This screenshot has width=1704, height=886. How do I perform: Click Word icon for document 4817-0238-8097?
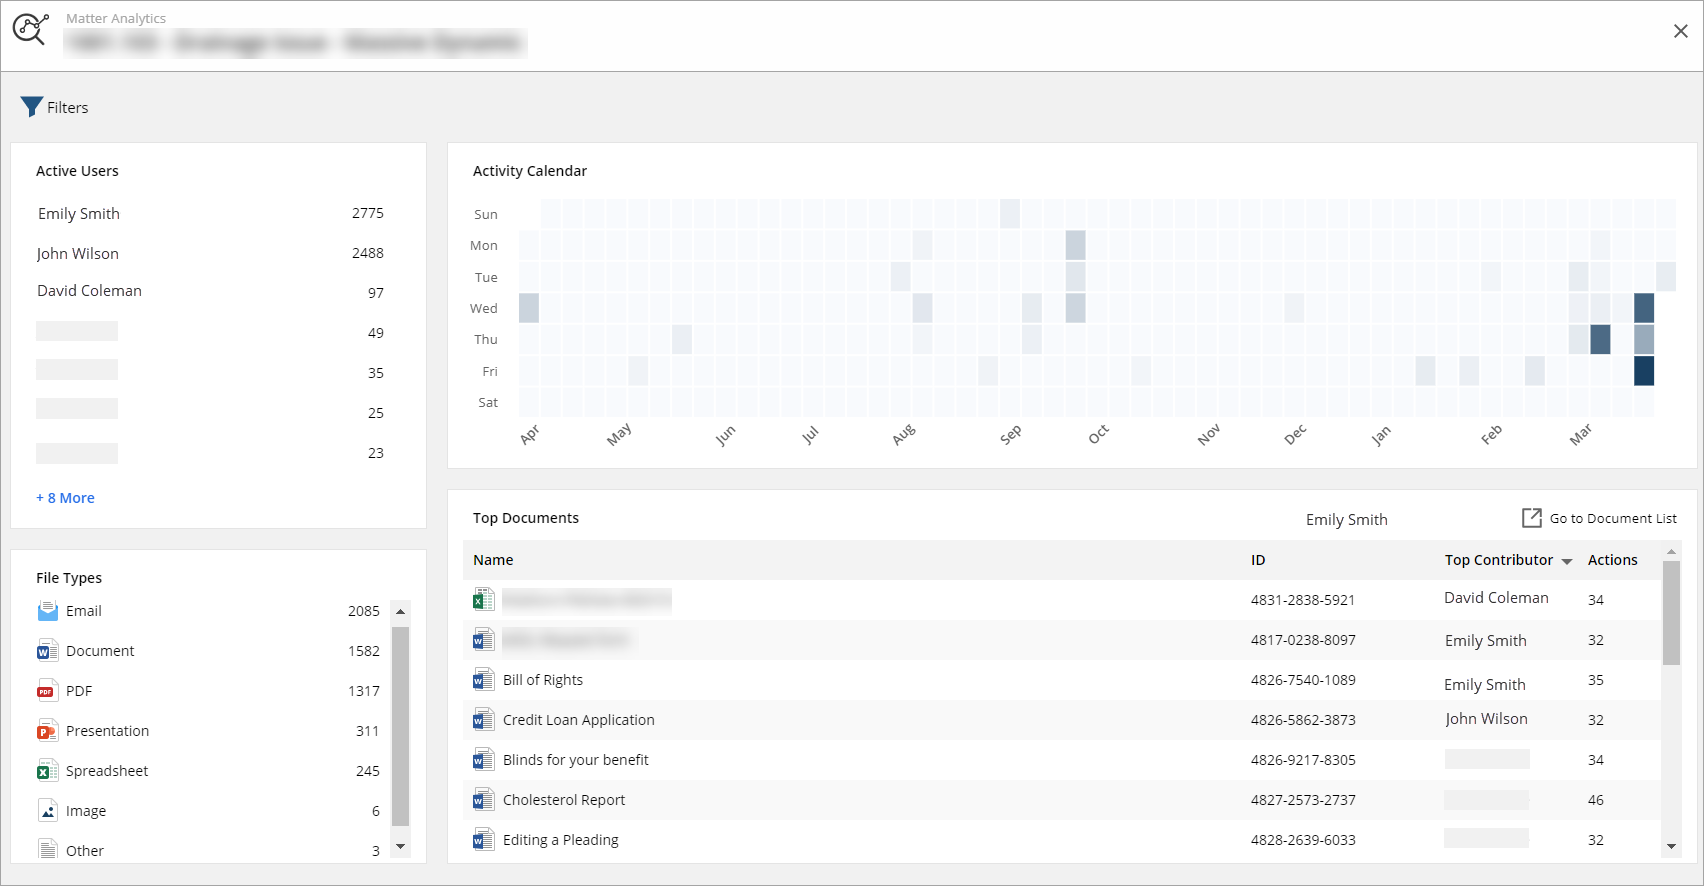pyautogui.click(x=484, y=639)
